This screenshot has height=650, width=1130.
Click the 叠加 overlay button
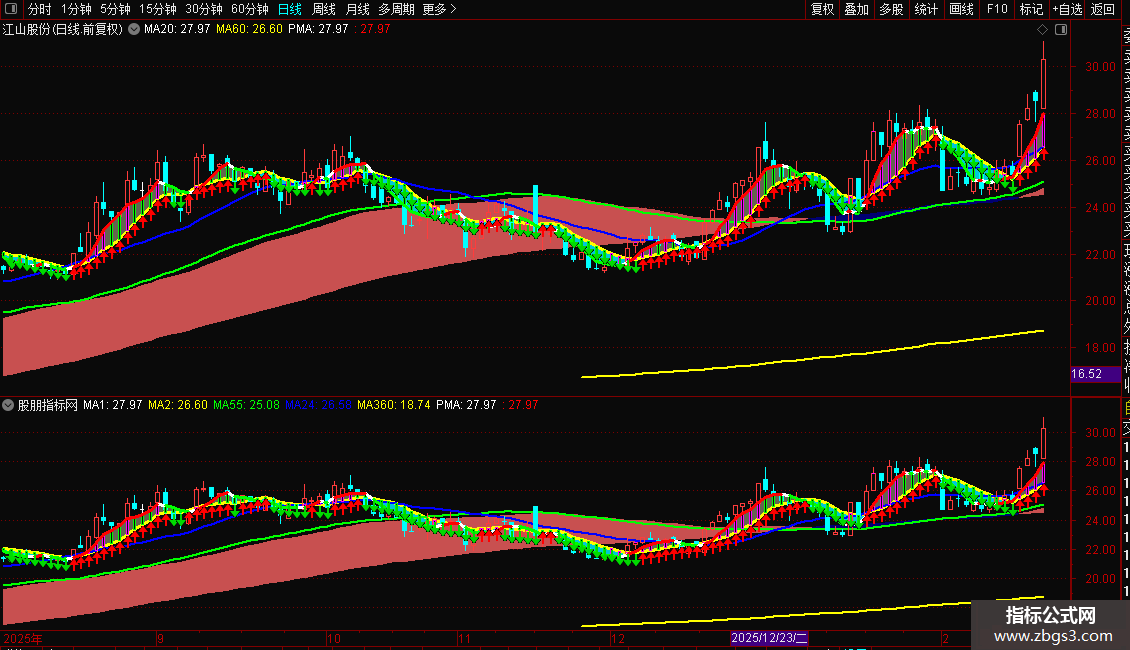pos(857,9)
